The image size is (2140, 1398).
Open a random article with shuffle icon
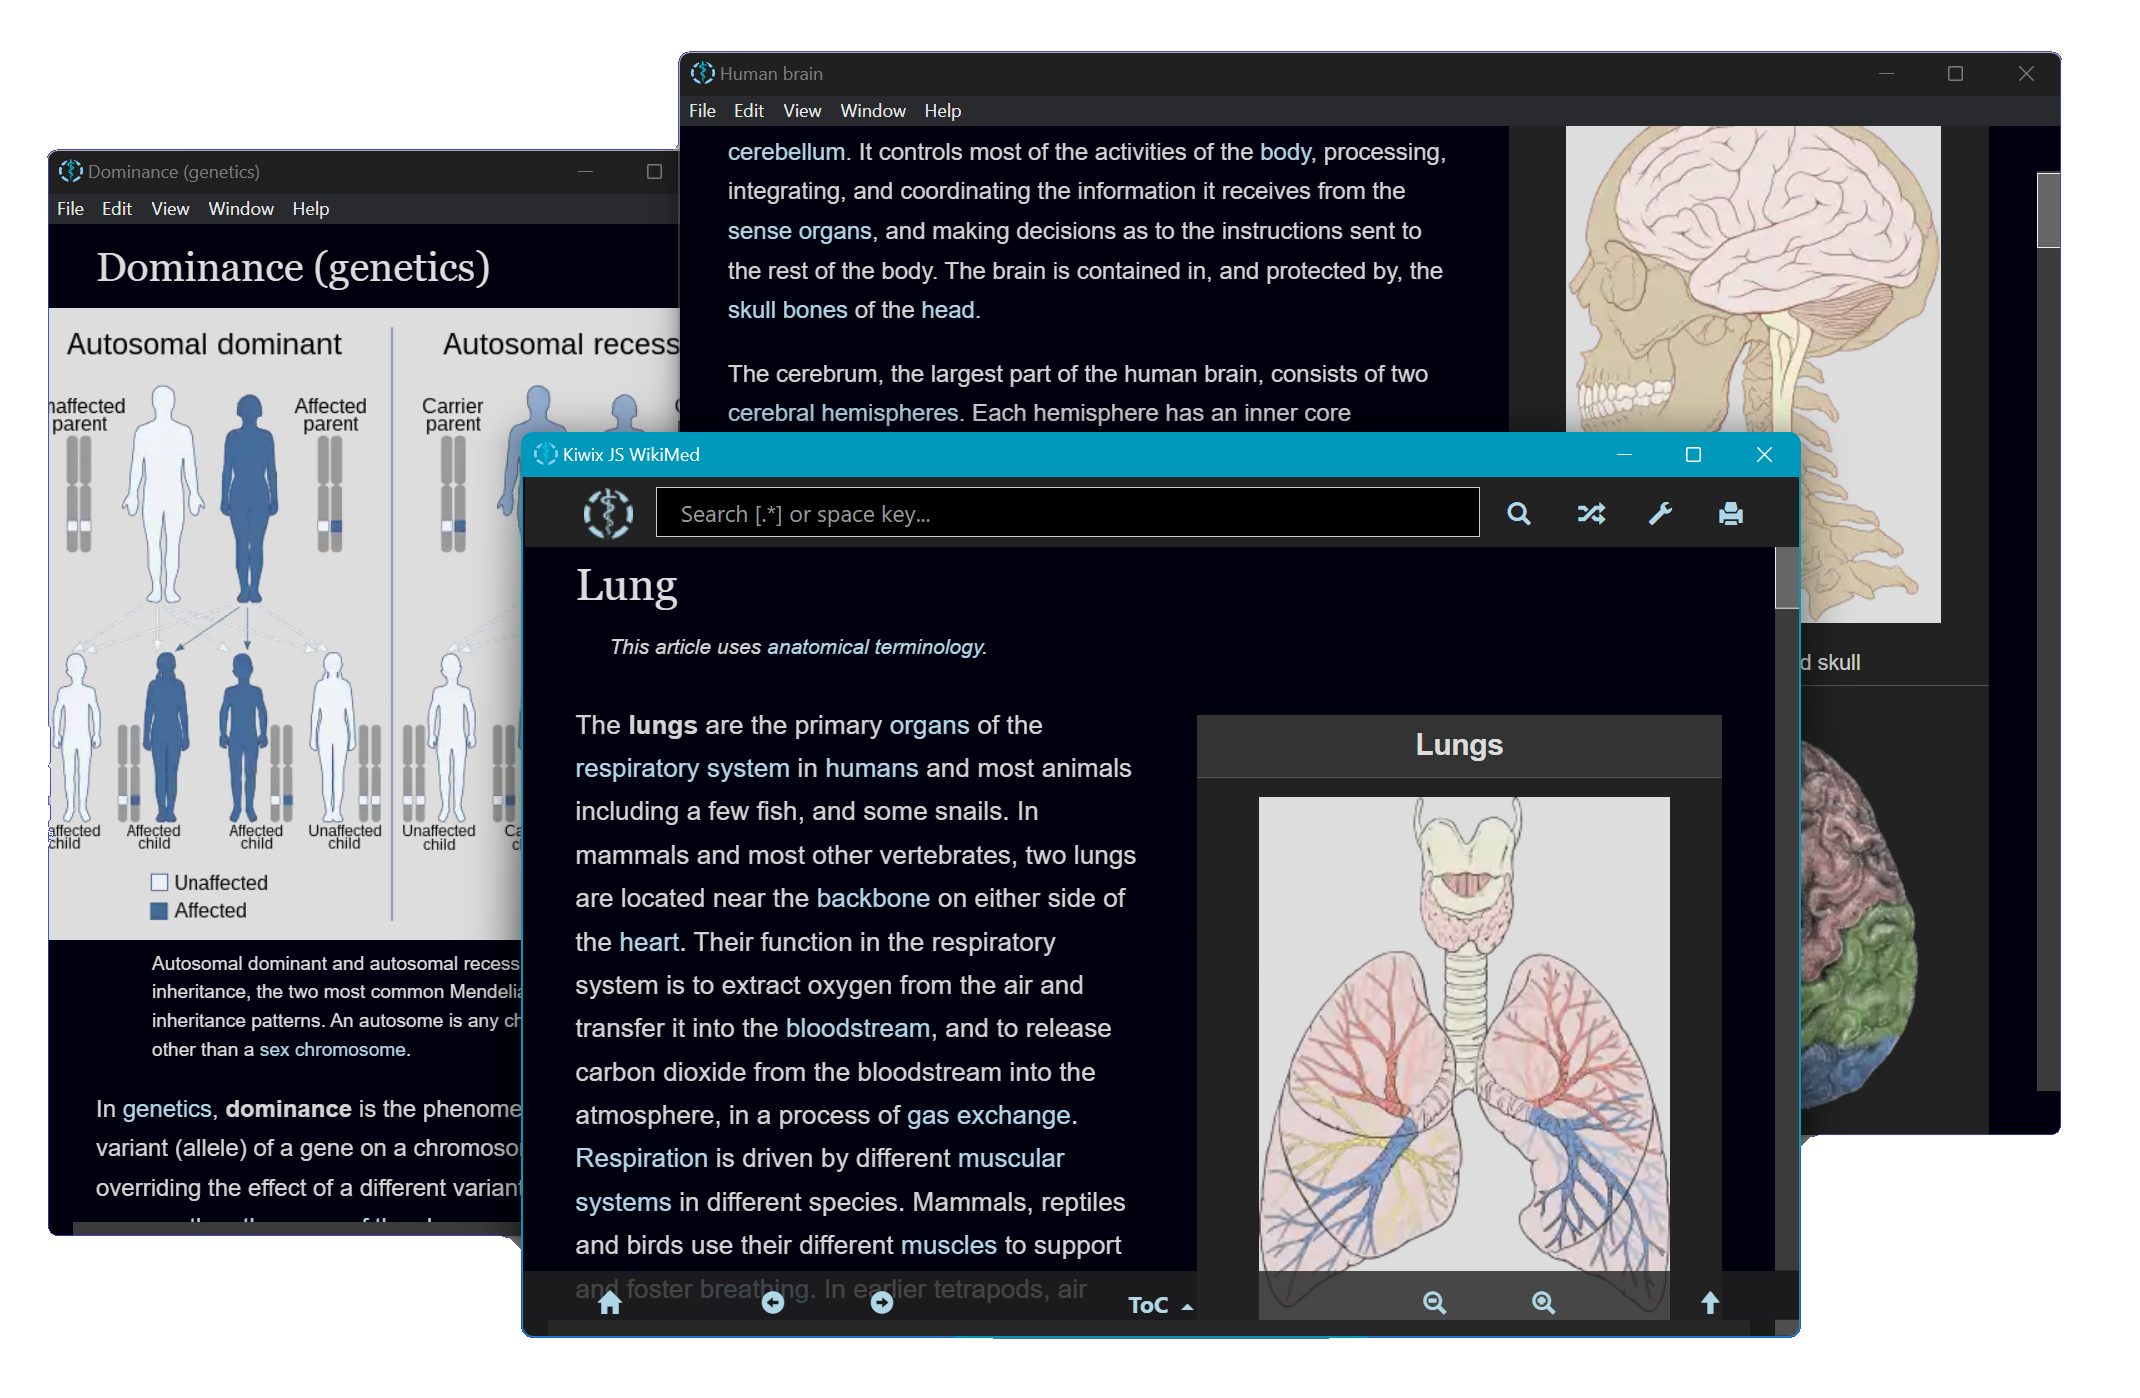click(x=1591, y=514)
